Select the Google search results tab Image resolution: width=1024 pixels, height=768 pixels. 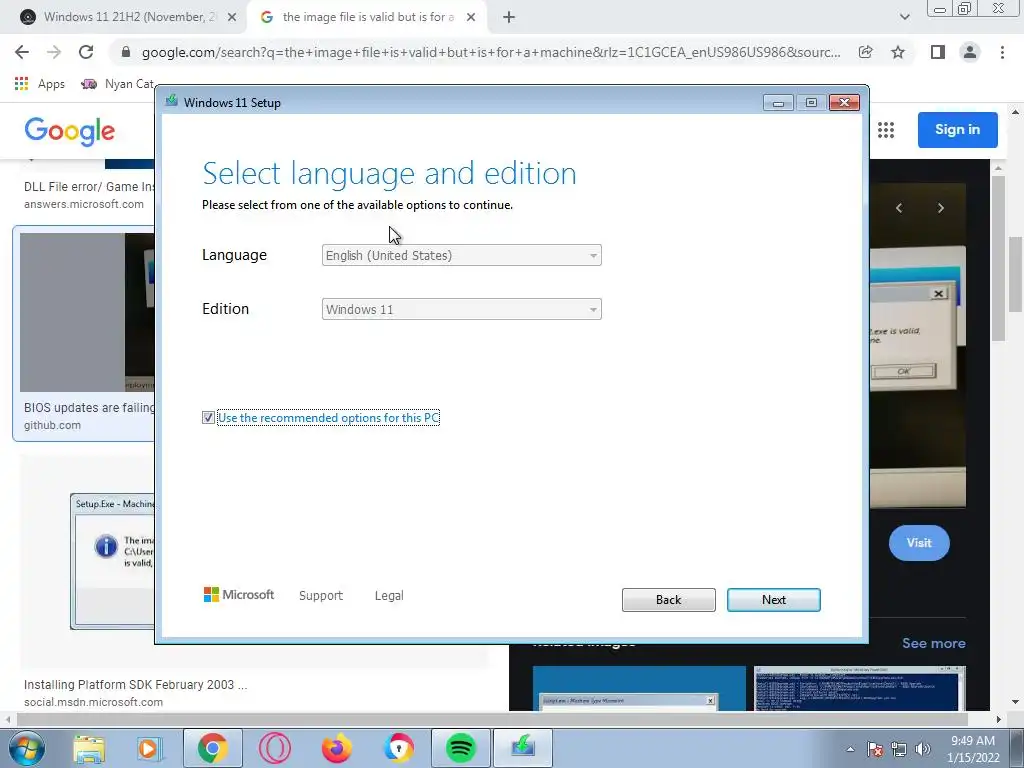[x=368, y=17]
